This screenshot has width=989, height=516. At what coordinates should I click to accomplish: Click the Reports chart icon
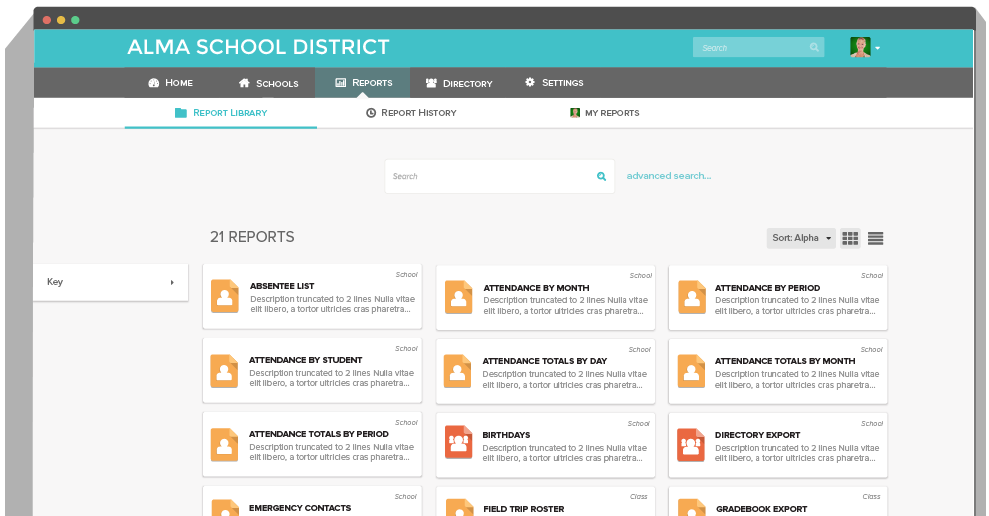(341, 83)
